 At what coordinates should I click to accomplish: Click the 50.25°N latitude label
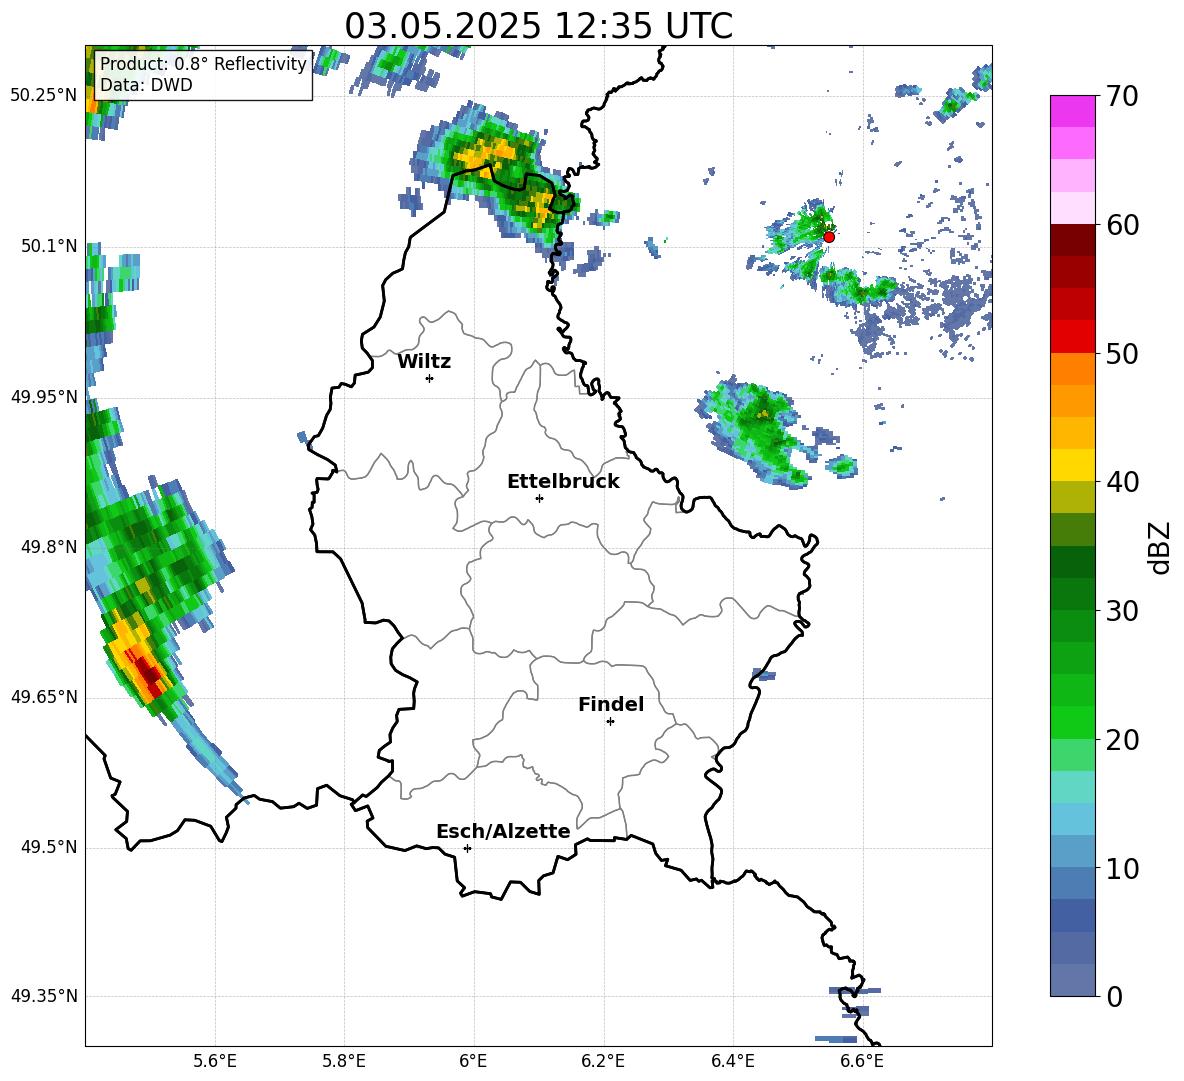(x=44, y=96)
